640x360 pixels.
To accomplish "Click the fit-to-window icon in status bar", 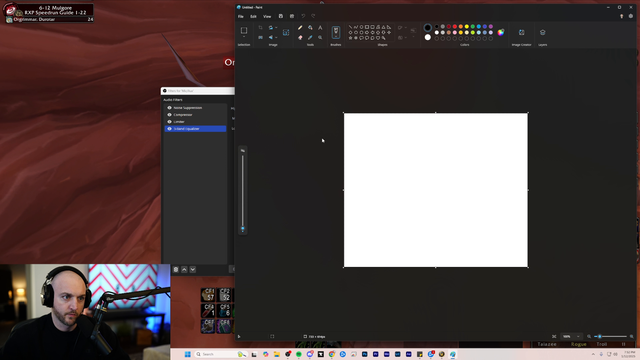I will point(554,336).
